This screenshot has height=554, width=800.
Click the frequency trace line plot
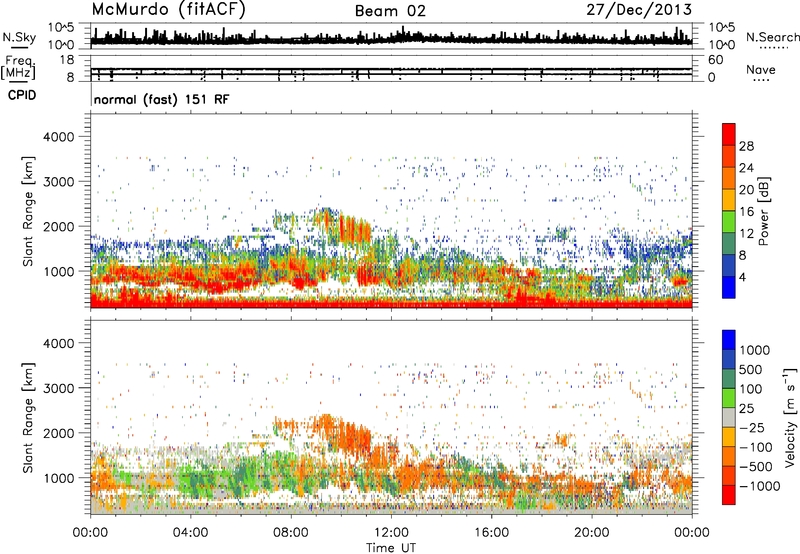pos(391,68)
